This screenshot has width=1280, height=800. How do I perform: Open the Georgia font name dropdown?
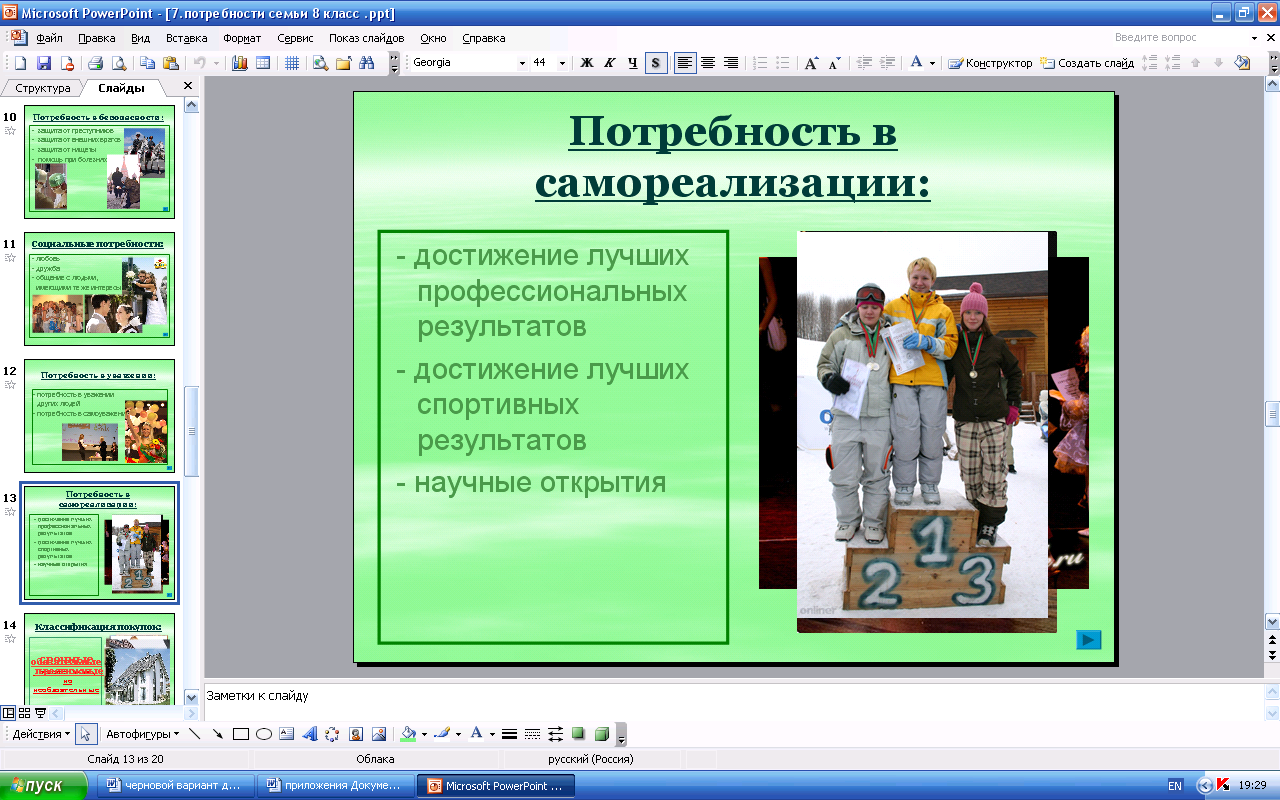(521, 63)
